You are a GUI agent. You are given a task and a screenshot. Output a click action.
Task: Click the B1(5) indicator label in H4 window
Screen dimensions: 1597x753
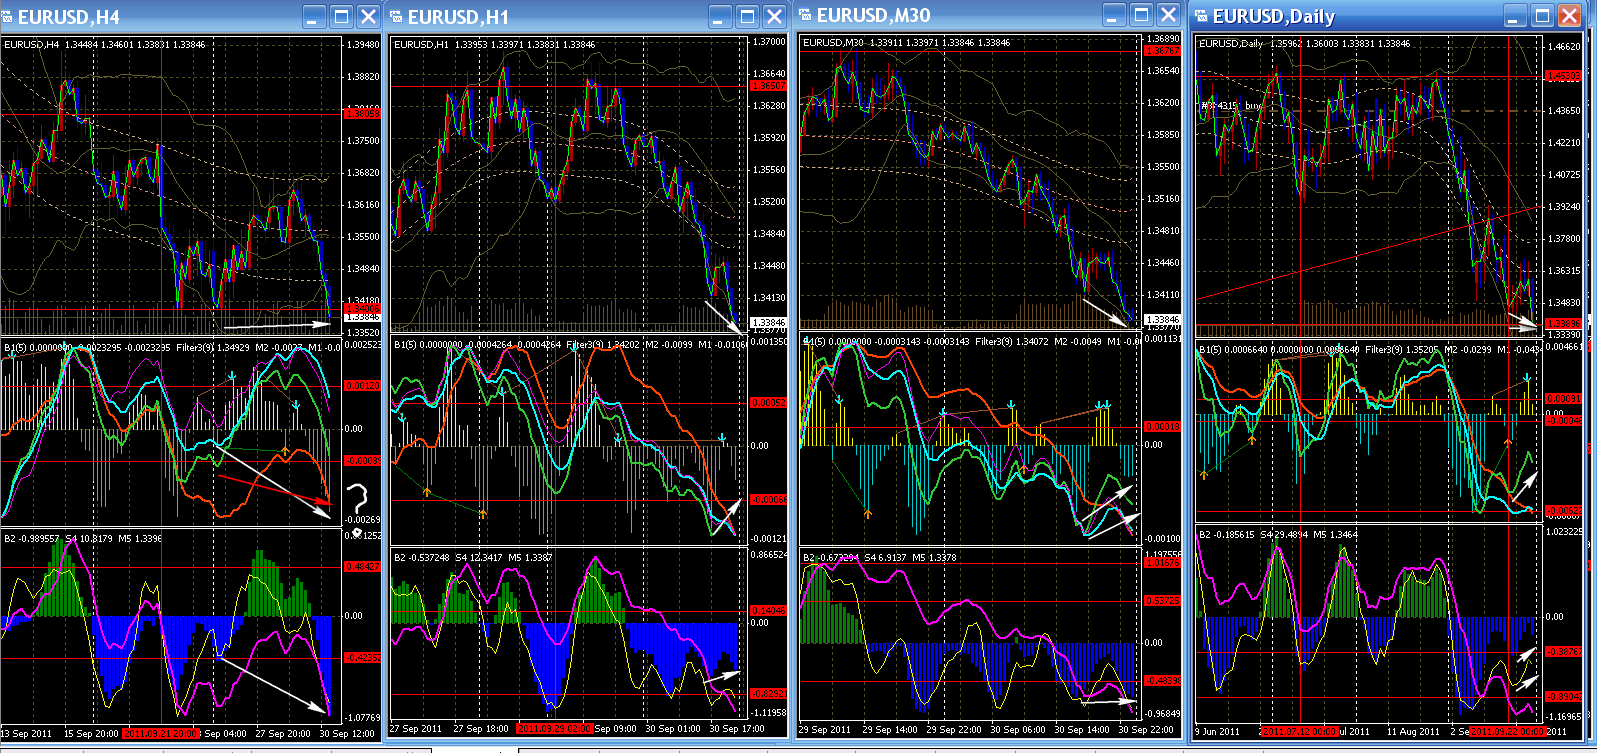[x=15, y=348]
